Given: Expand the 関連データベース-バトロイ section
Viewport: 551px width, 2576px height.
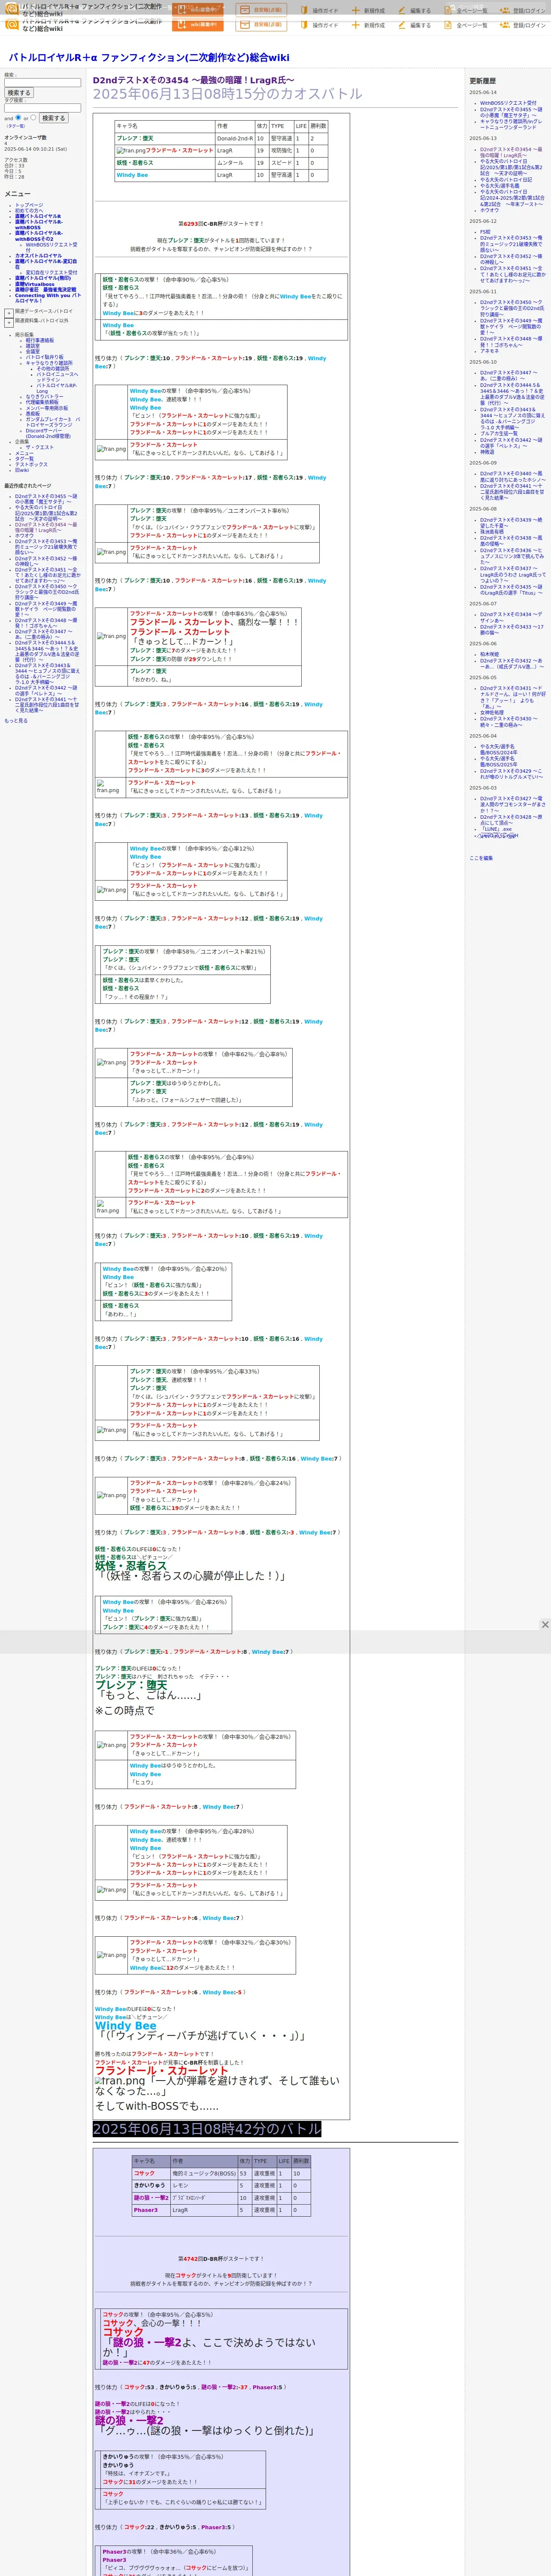Looking at the screenshot, I should (9, 313).
